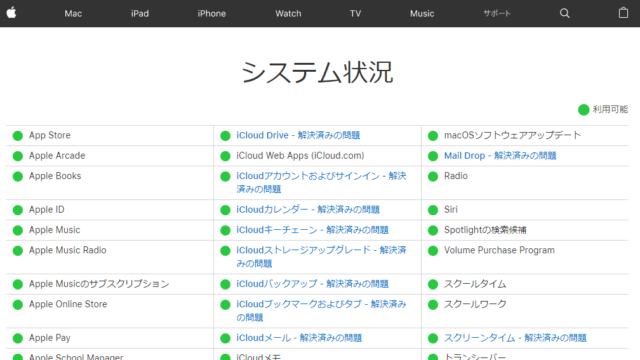Click green status dot beside Apple ID
Viewport: 640px width, 360px height.
[18, 210]
